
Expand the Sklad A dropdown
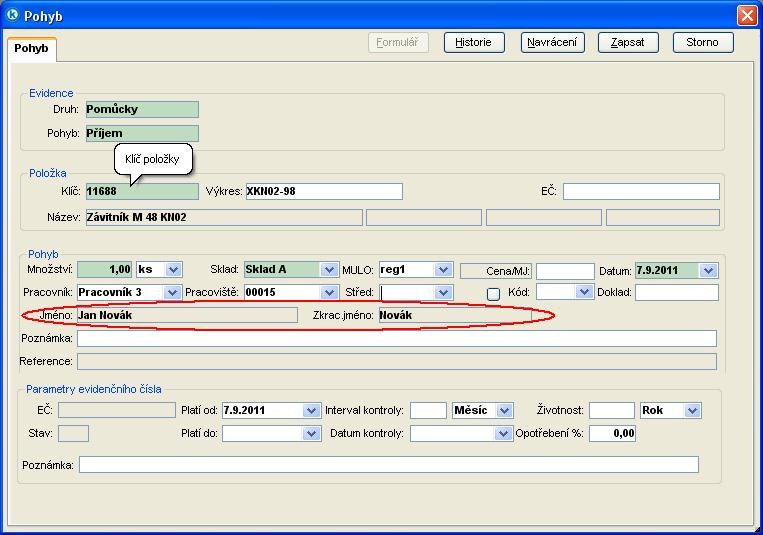[x=329, y=269]
